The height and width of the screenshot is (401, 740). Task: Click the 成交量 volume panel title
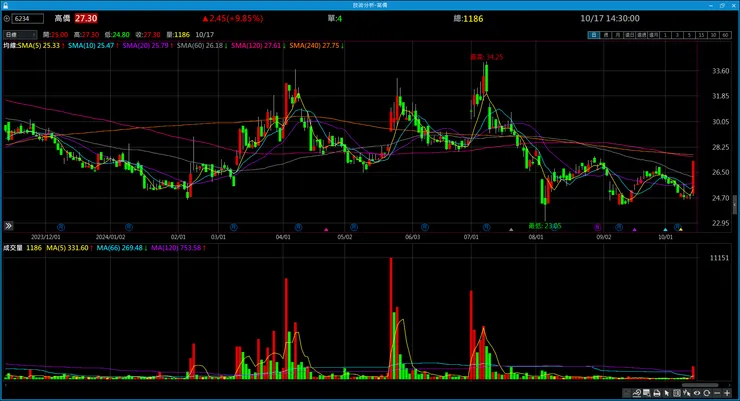(x=13, y=248)
